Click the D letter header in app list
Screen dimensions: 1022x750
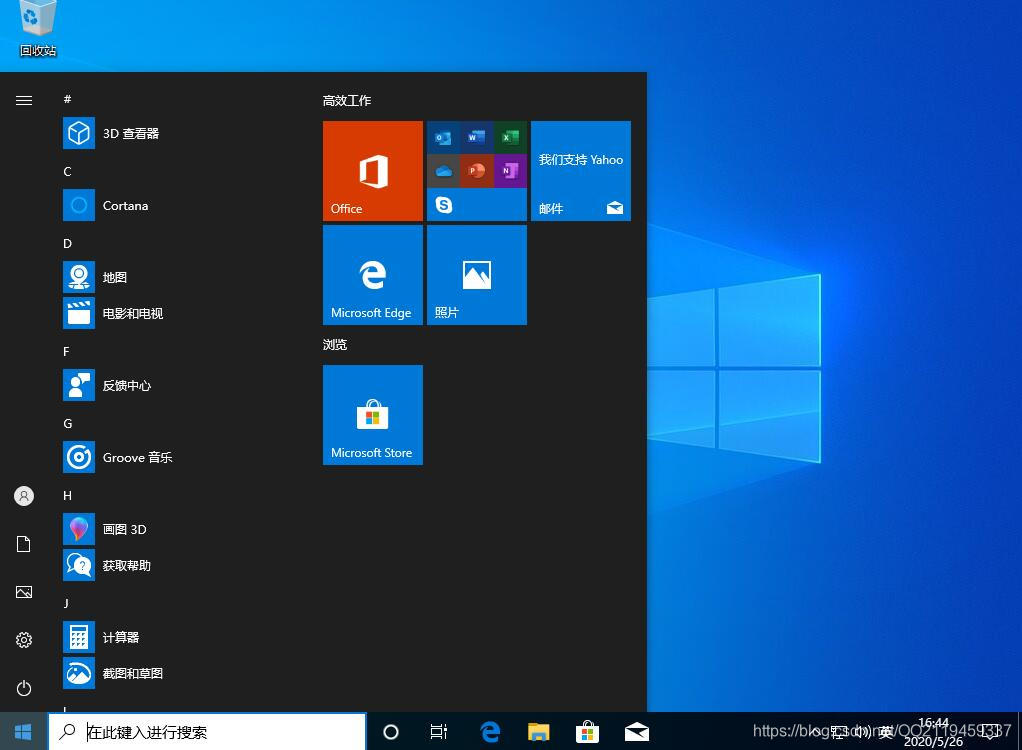[67, 244]
